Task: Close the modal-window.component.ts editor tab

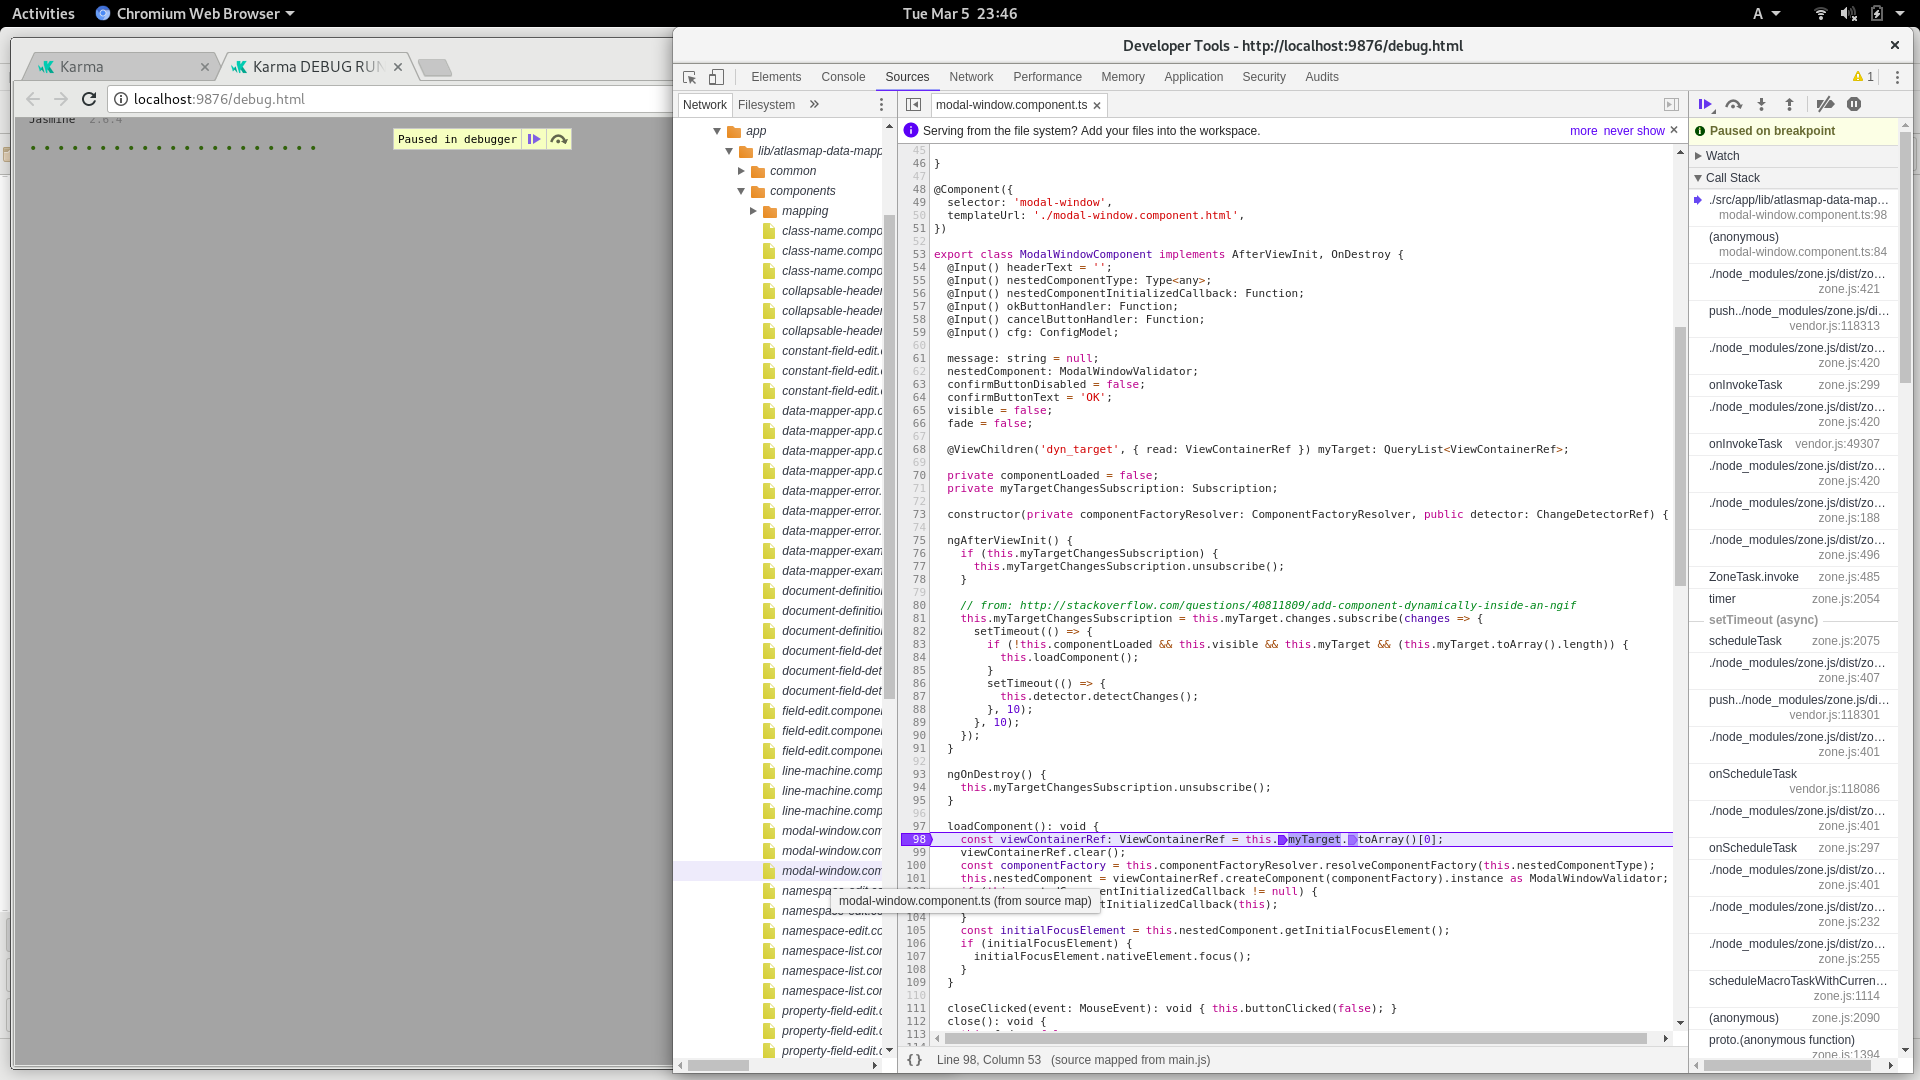Action: pos(1097,105)
